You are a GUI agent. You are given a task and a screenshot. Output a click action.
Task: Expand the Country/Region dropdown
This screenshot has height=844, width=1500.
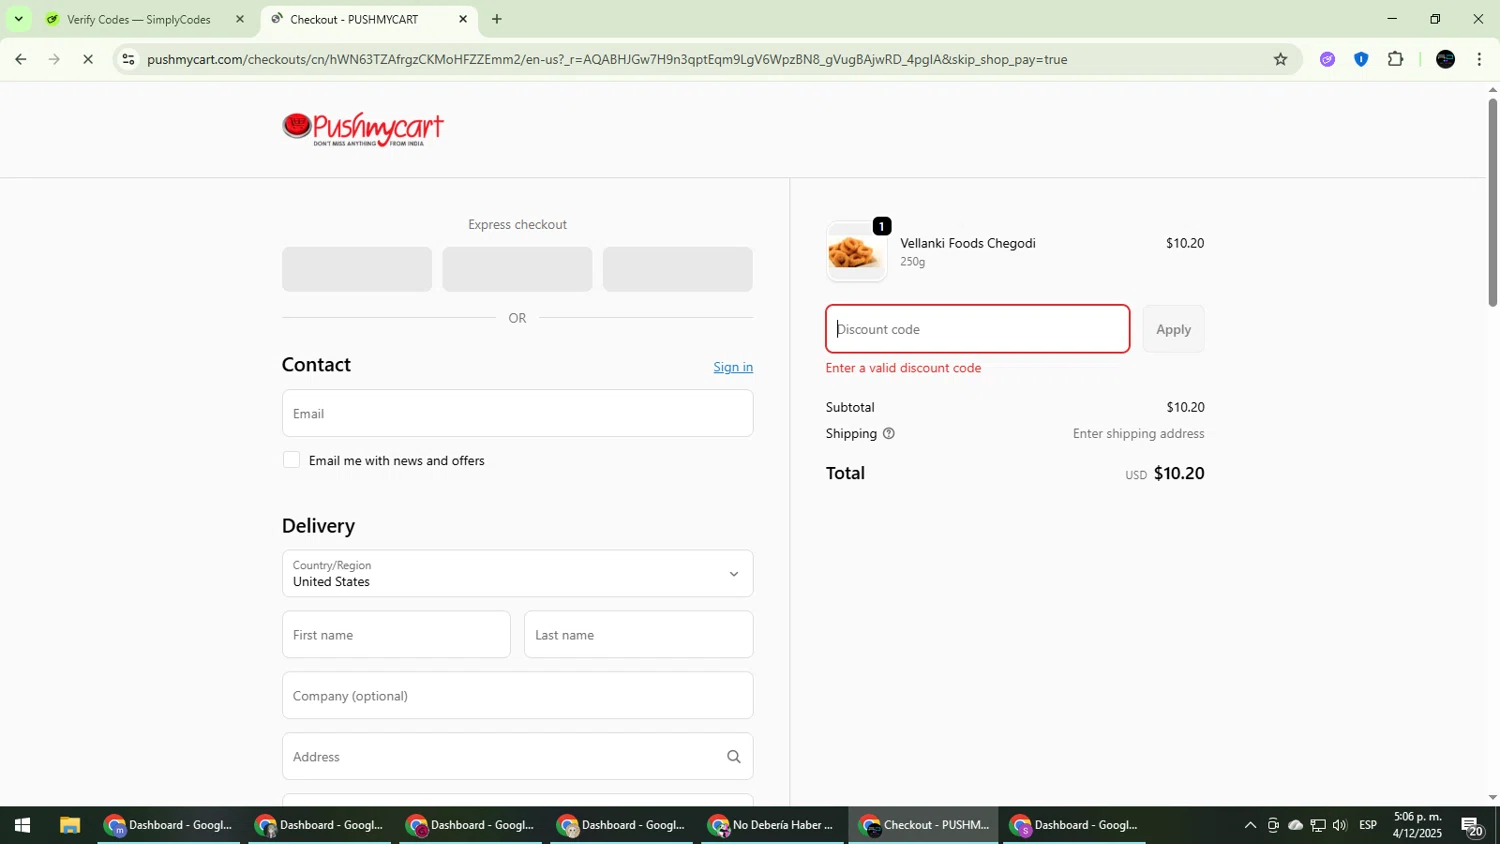[517, 574]
